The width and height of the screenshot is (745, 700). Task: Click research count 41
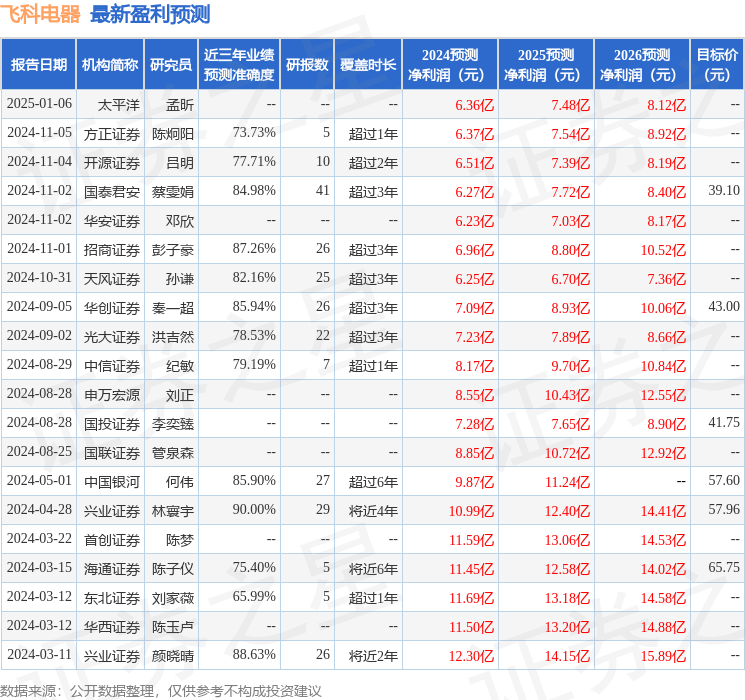click(x=323, y=191)
